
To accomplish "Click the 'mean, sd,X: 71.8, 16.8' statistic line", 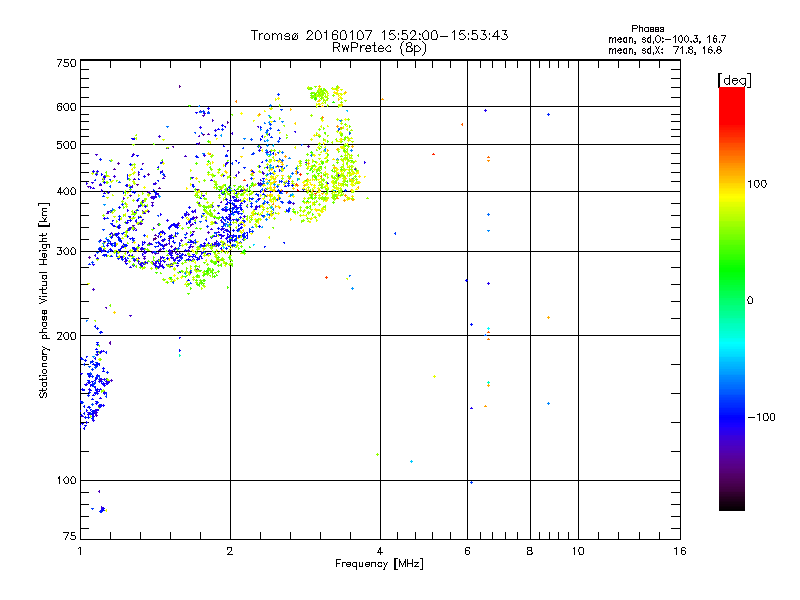I will click(x=665, y=50).
